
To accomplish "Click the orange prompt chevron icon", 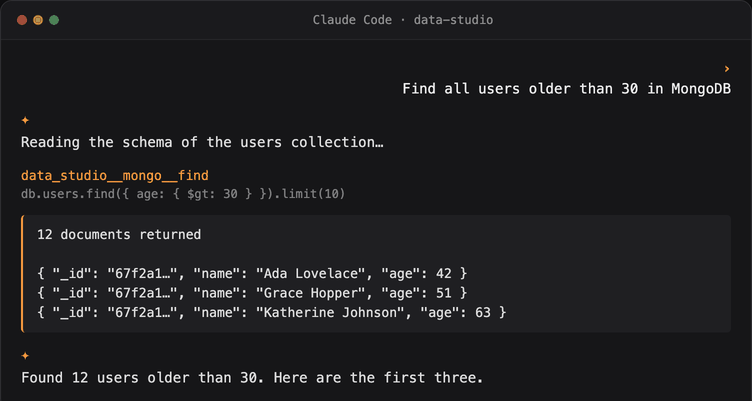I will pos(727,69).
